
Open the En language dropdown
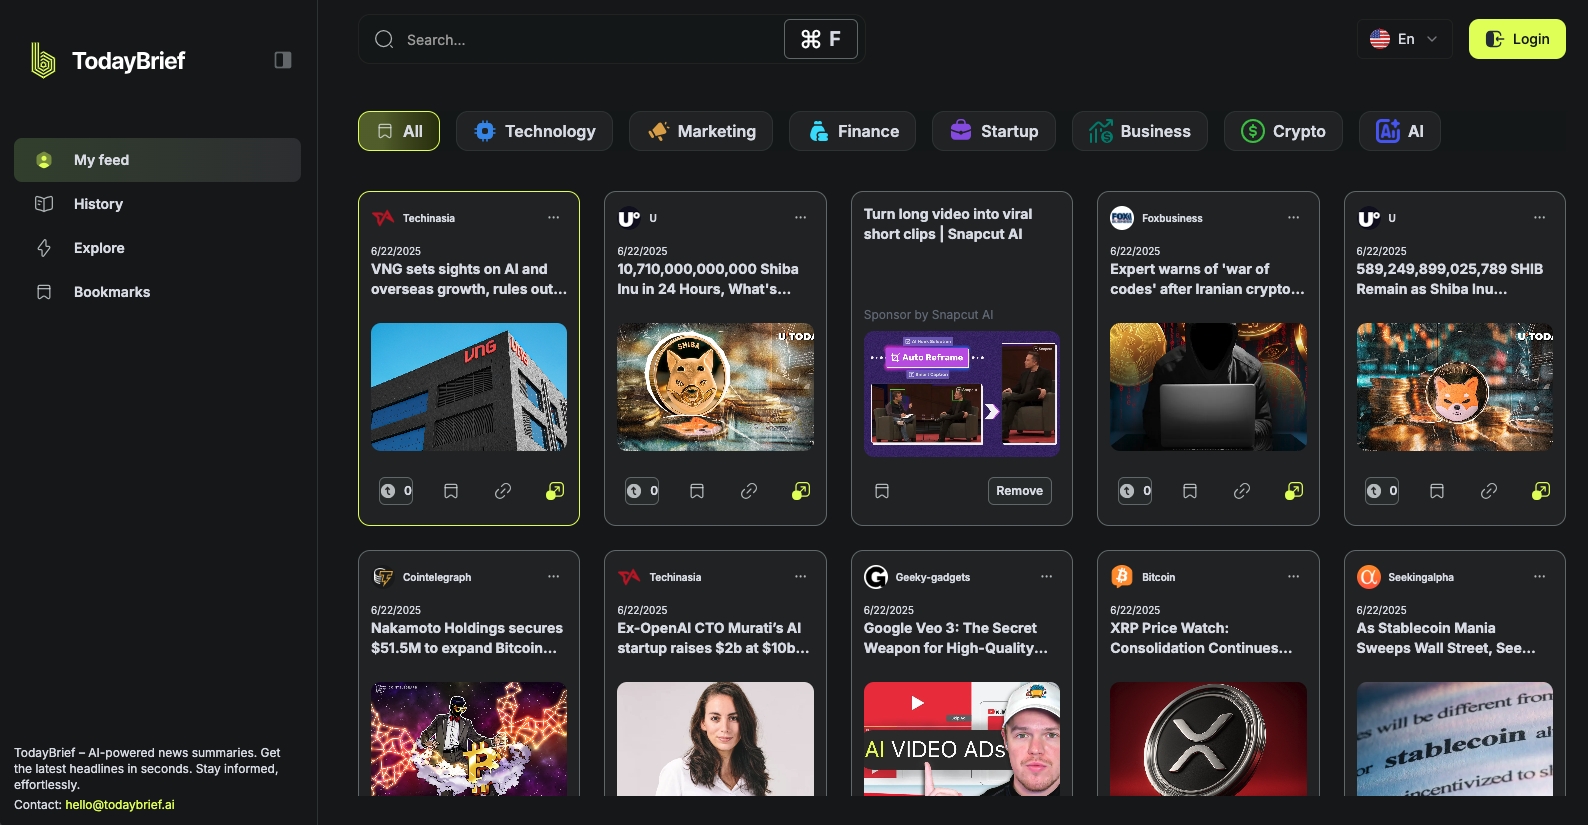[1404, 39]
